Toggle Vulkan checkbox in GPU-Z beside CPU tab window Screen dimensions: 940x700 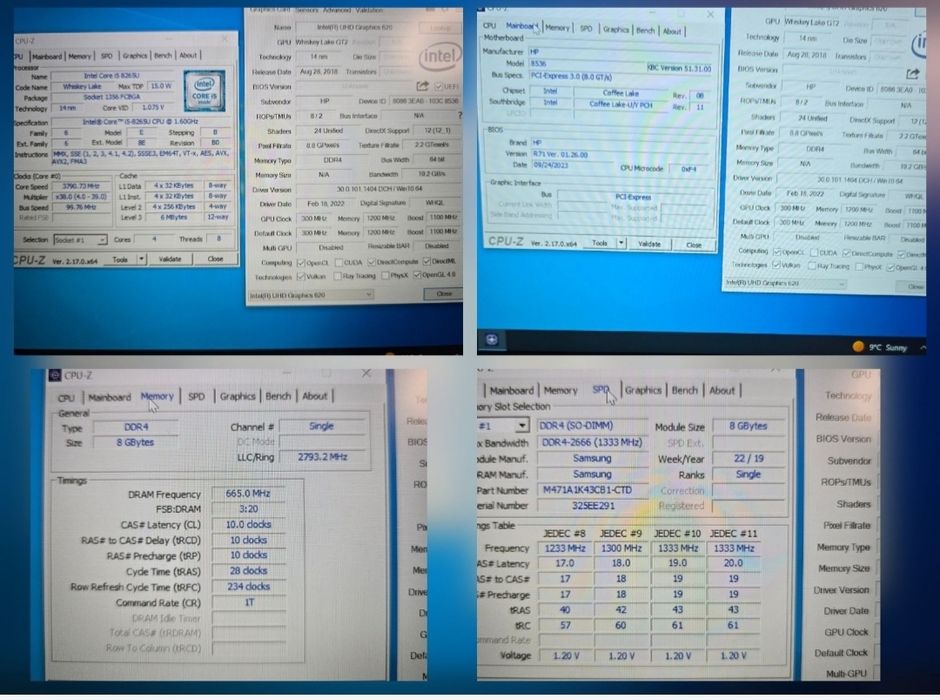pyautogui.click(x=302, y=276)
